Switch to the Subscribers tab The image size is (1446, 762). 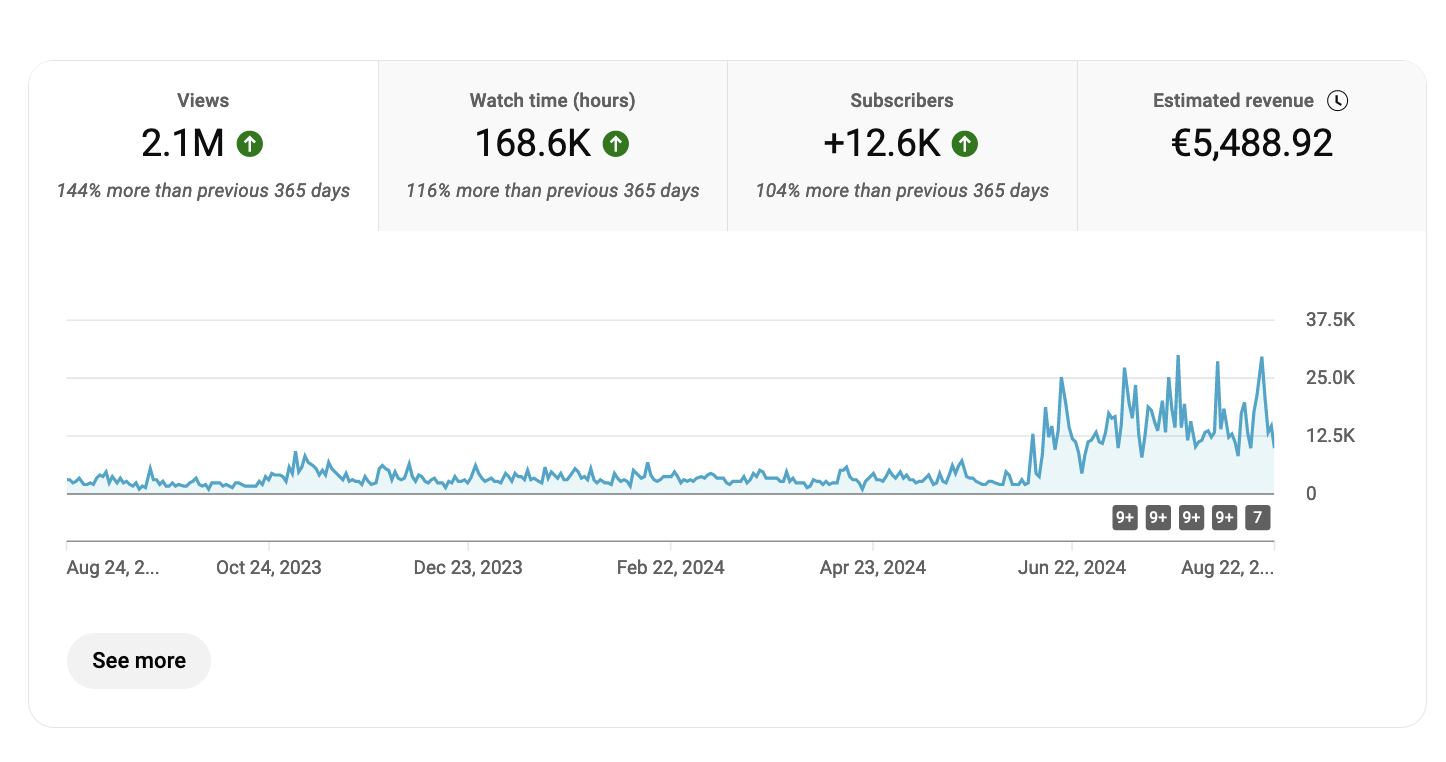tap(901, 101)
